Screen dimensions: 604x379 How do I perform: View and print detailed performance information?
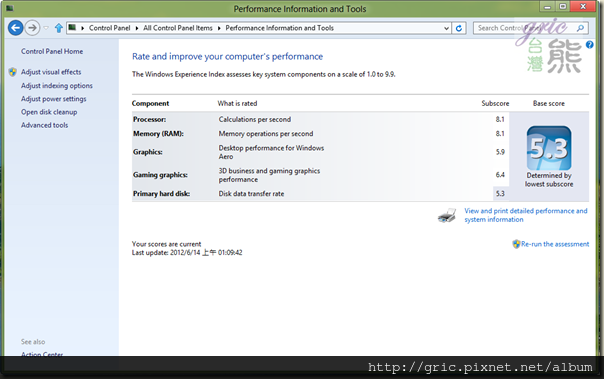pos(525,215)
